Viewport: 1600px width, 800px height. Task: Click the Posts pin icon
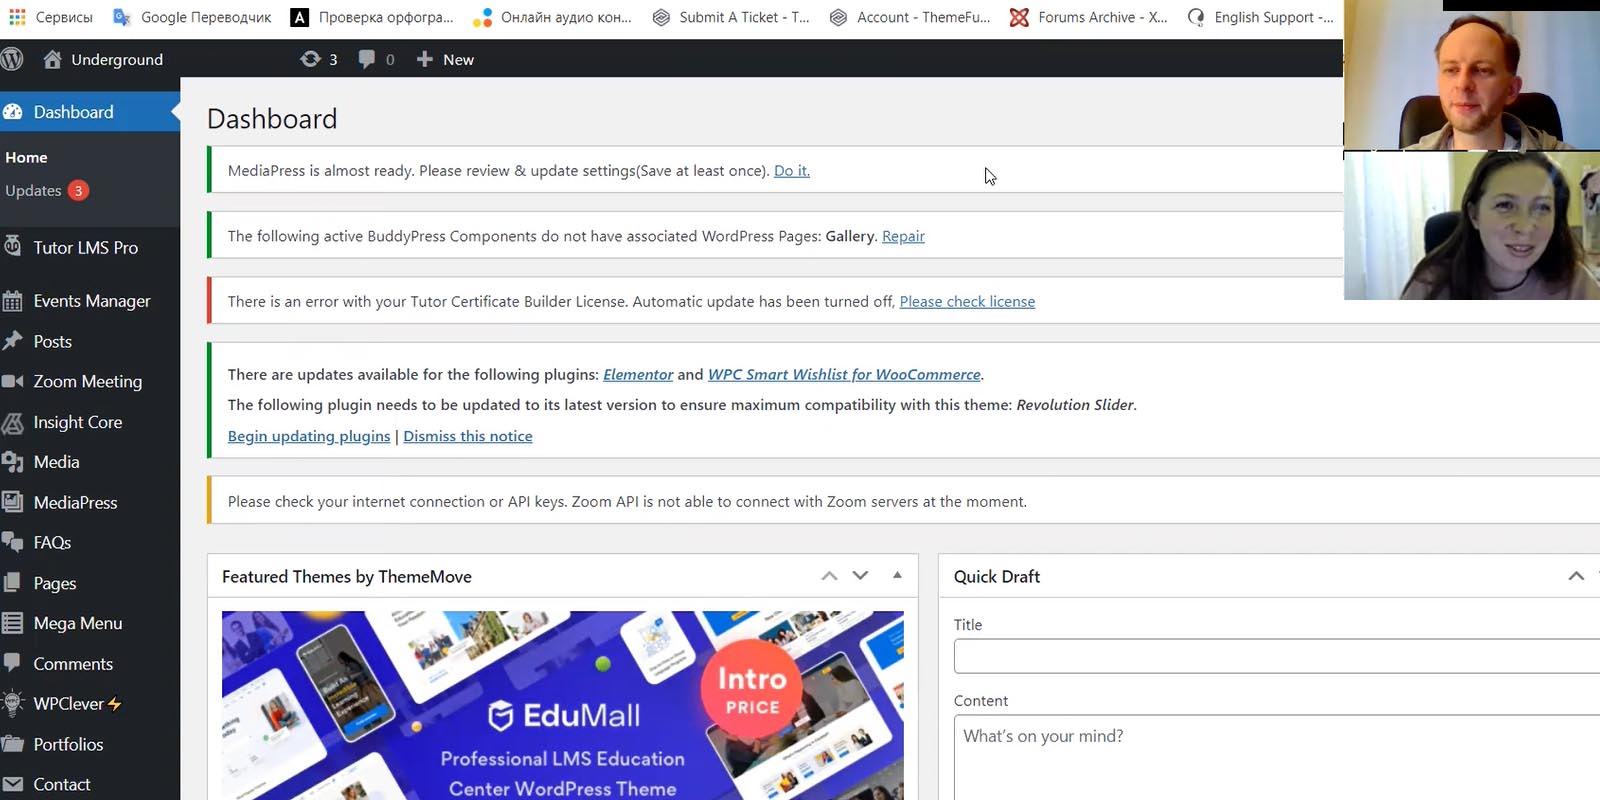pos(13,341)
